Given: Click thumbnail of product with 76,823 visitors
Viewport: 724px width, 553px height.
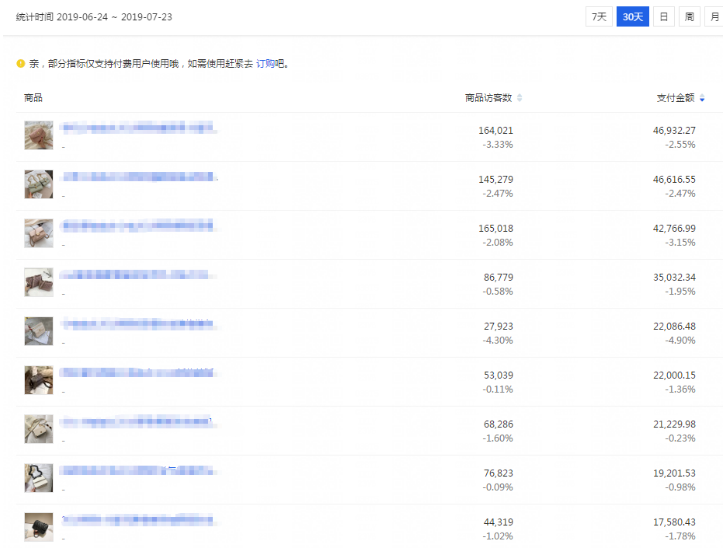Looking at the screenshot, I should [39, 478].
